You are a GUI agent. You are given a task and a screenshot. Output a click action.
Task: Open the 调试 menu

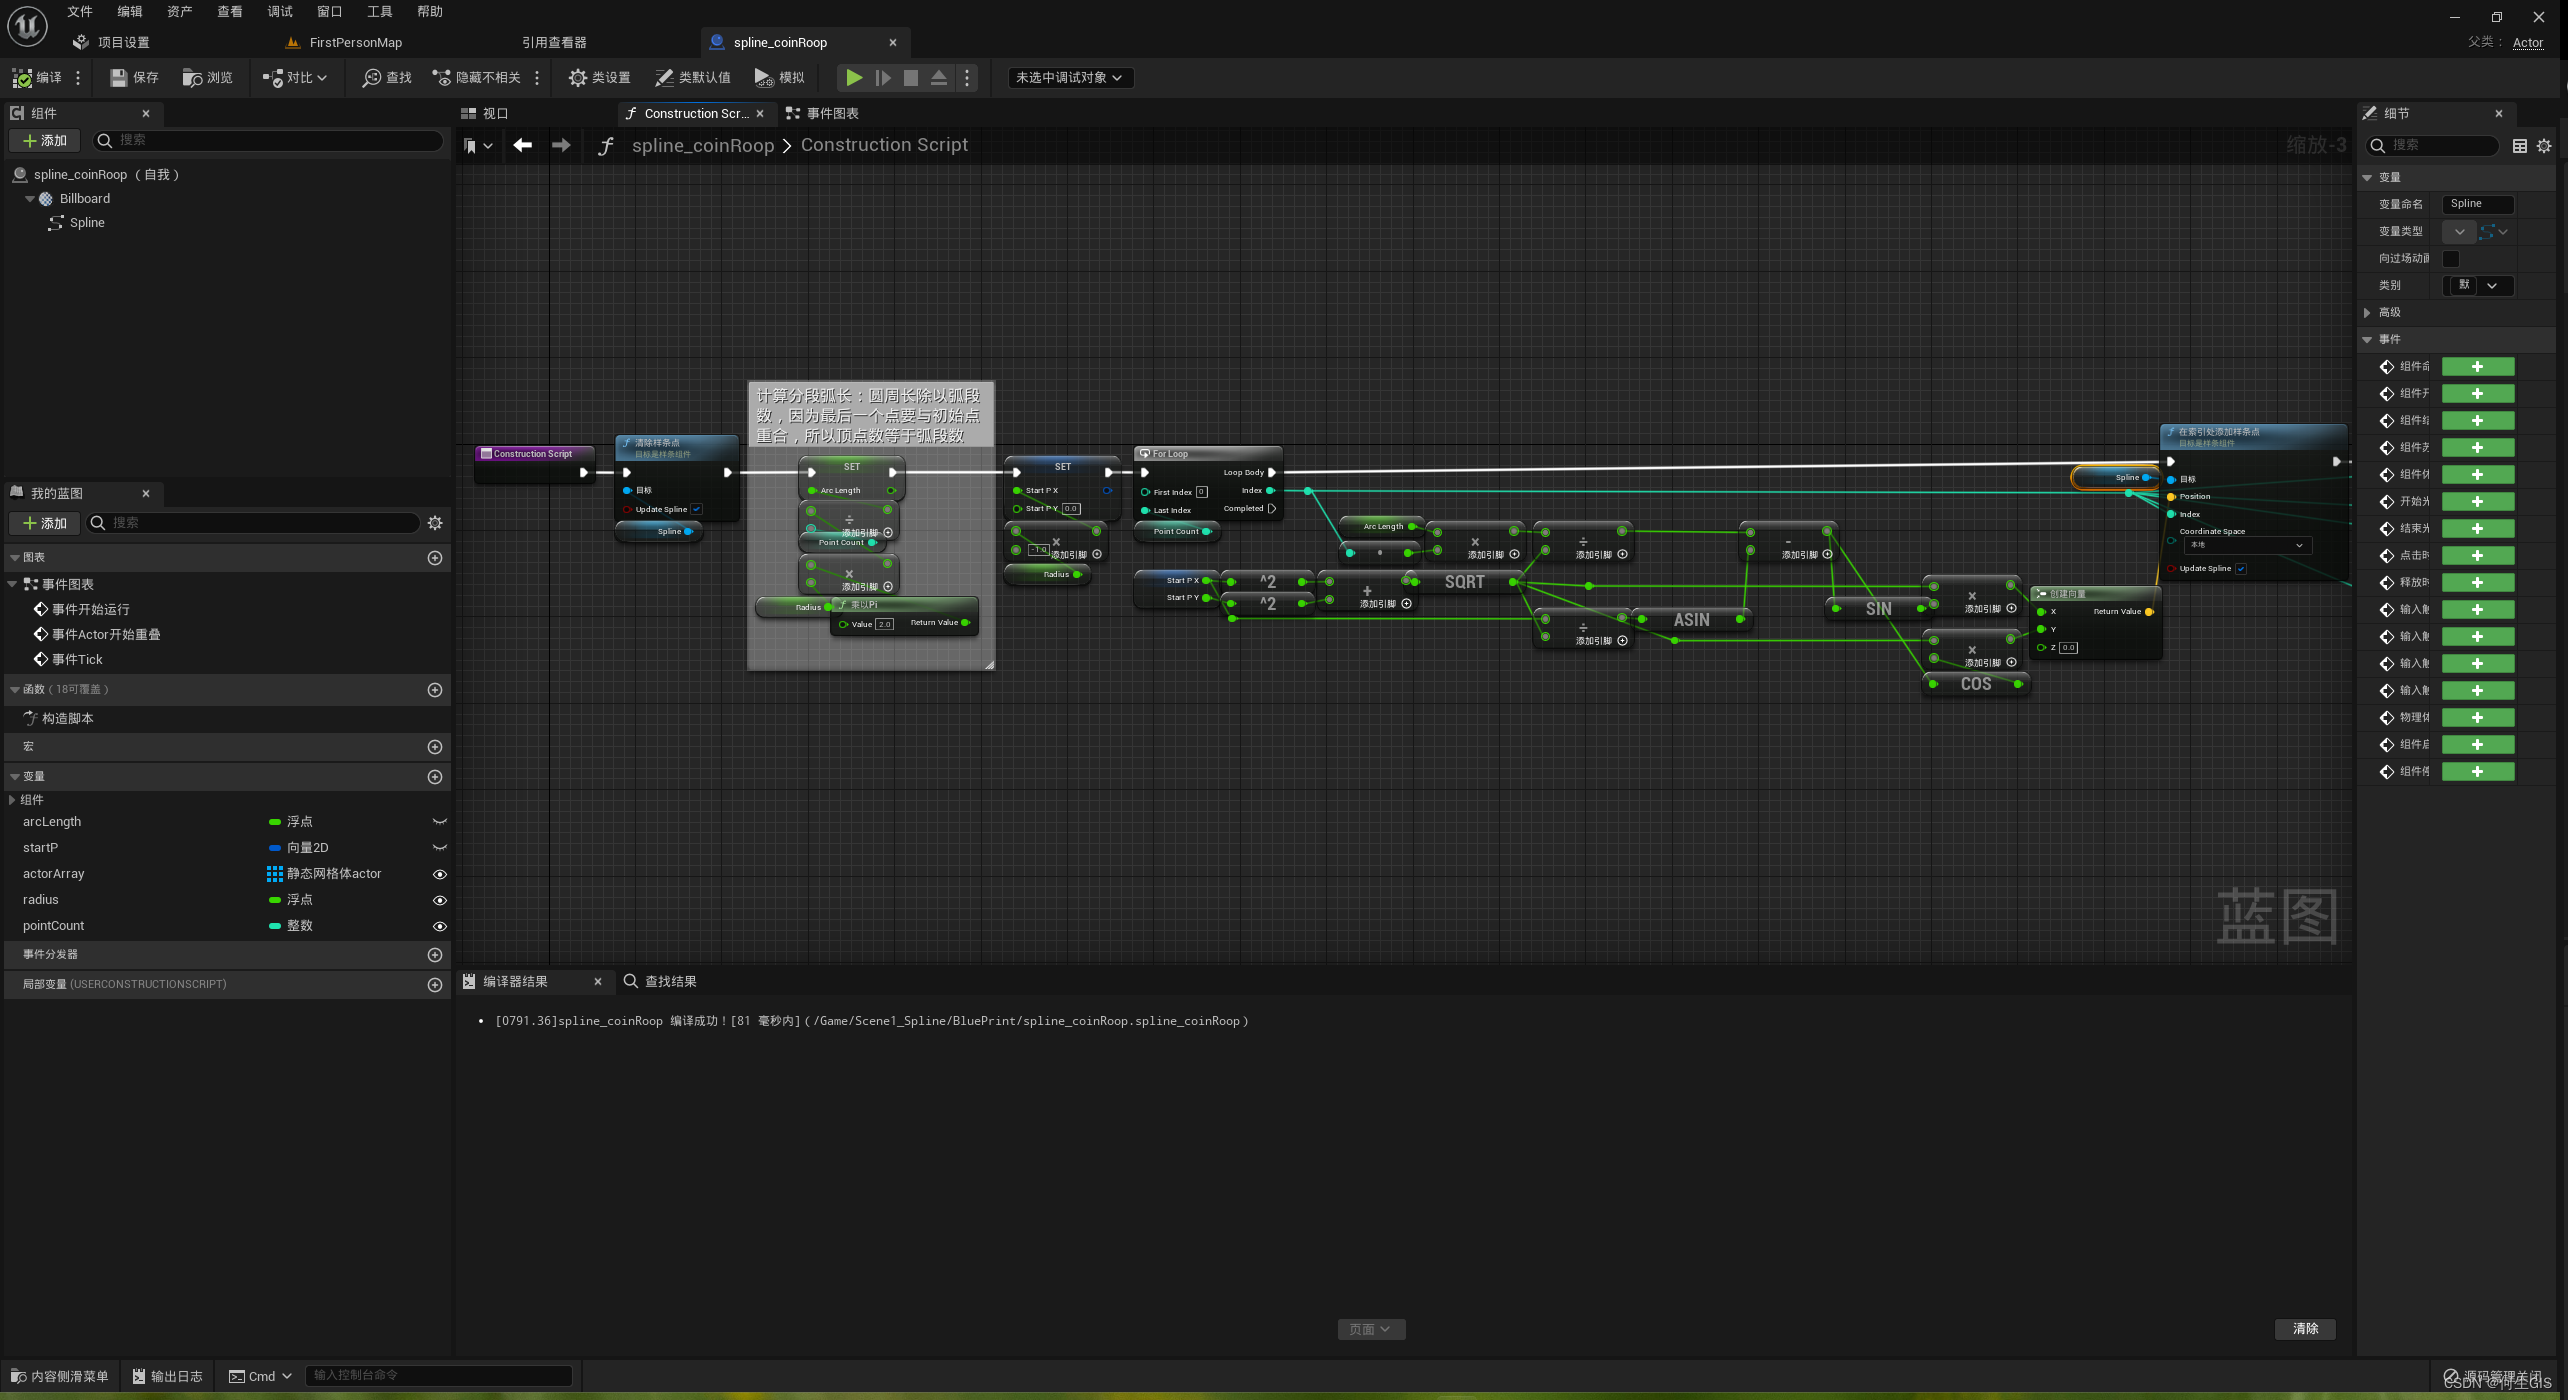pos(280,11)
